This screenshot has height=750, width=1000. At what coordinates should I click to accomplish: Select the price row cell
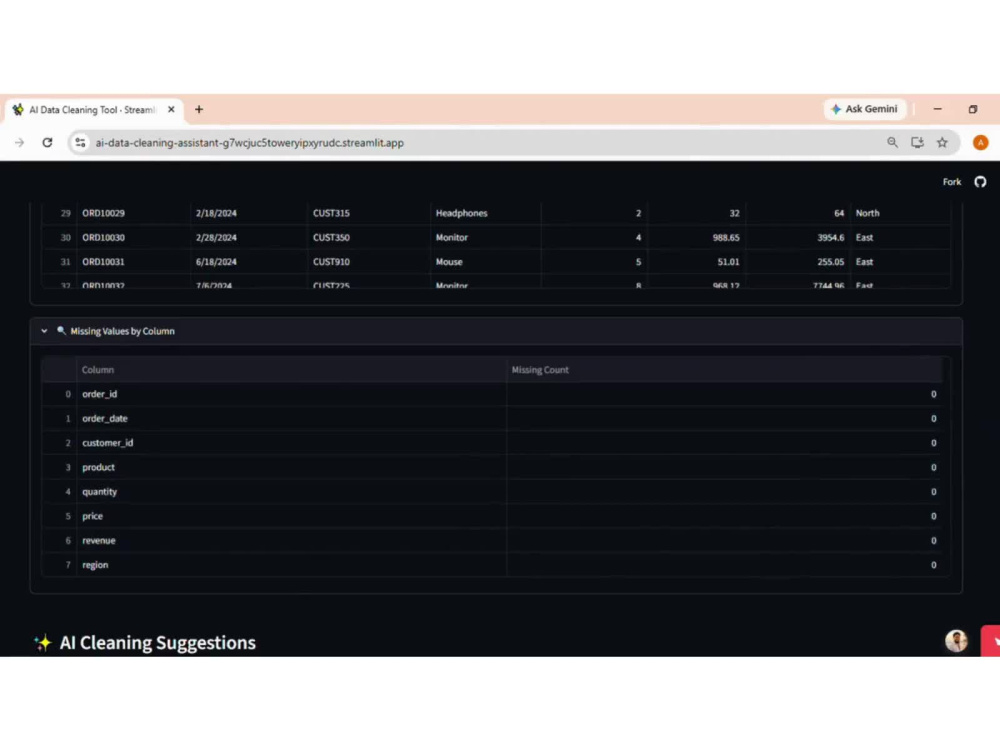click(291, 516)
